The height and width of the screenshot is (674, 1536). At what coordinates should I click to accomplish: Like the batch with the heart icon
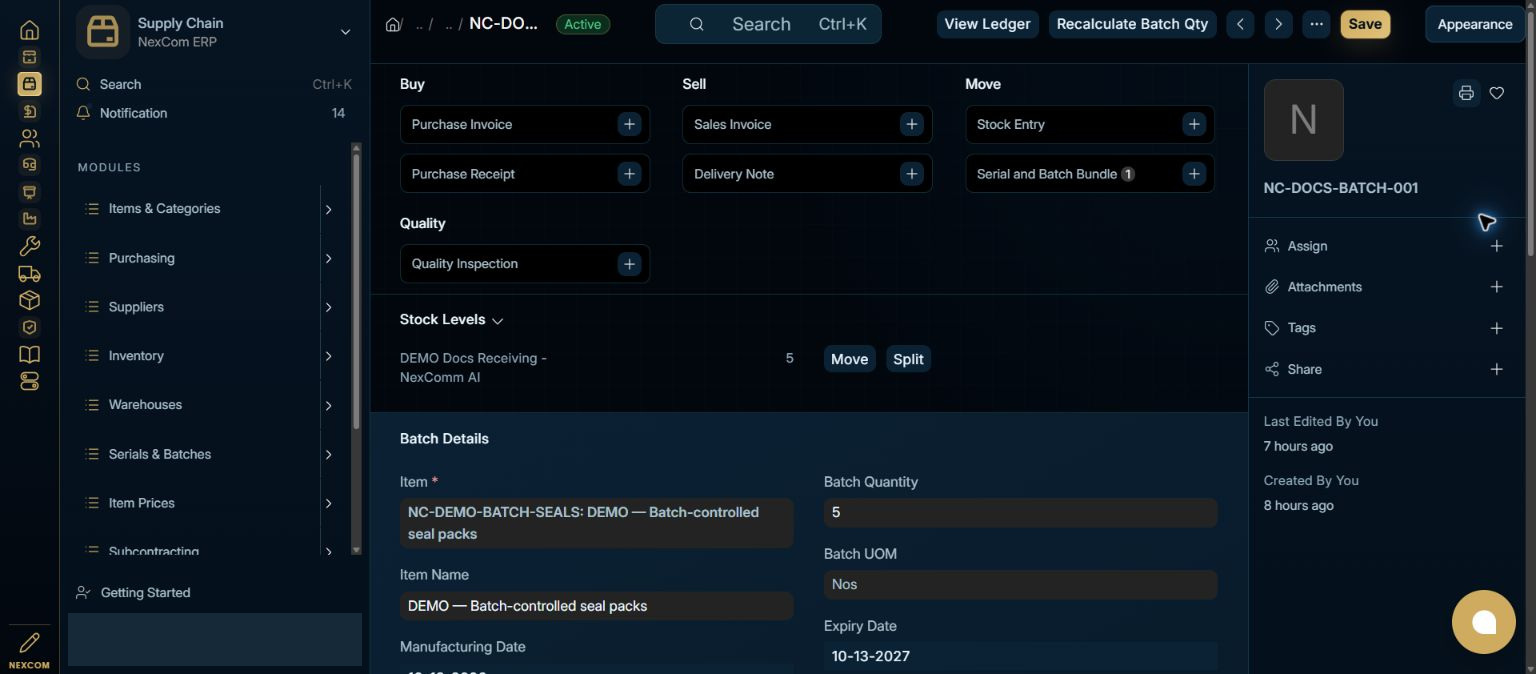click(x=1497, y=93)
